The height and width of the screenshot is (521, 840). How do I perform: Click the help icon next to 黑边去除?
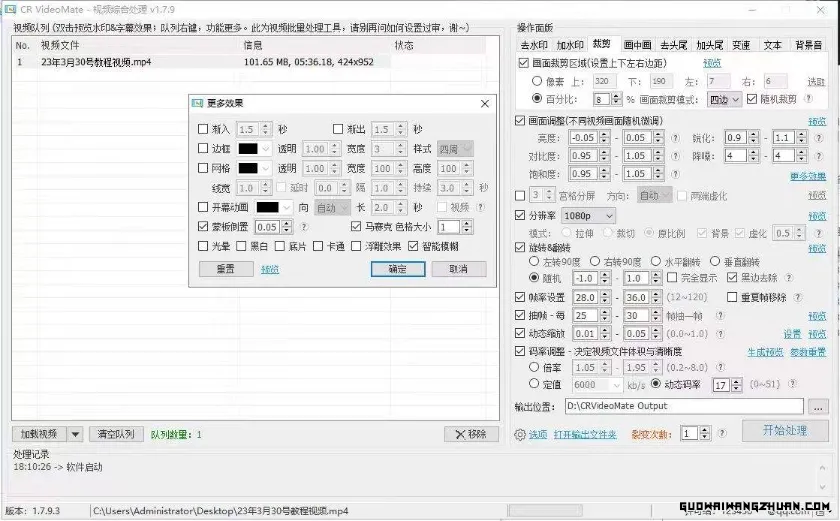pyautogui.click(x=789, y=277)
